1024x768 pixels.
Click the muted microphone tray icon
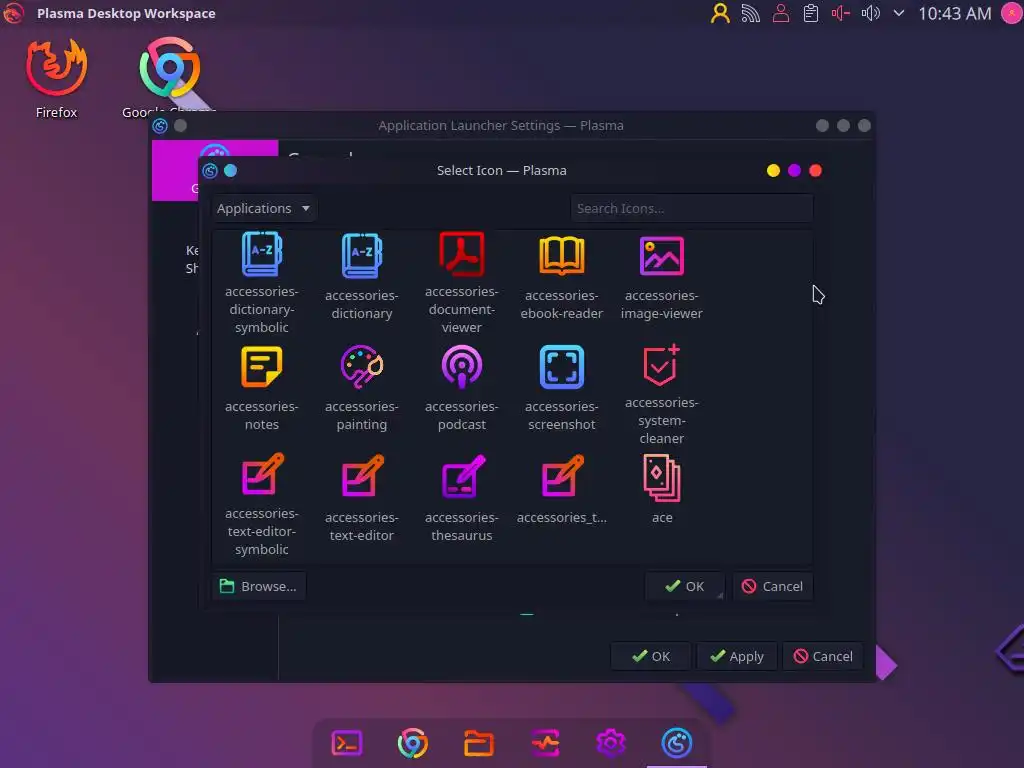tap(840, 13)
